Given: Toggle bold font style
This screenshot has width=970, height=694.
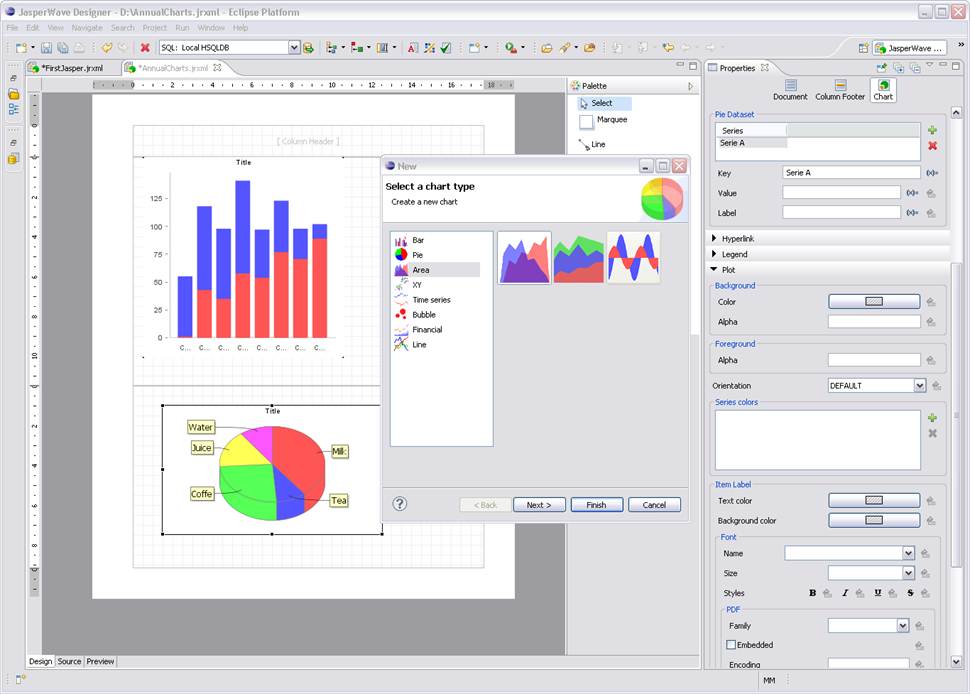Looking at the screenshot, I should [812, 593].
